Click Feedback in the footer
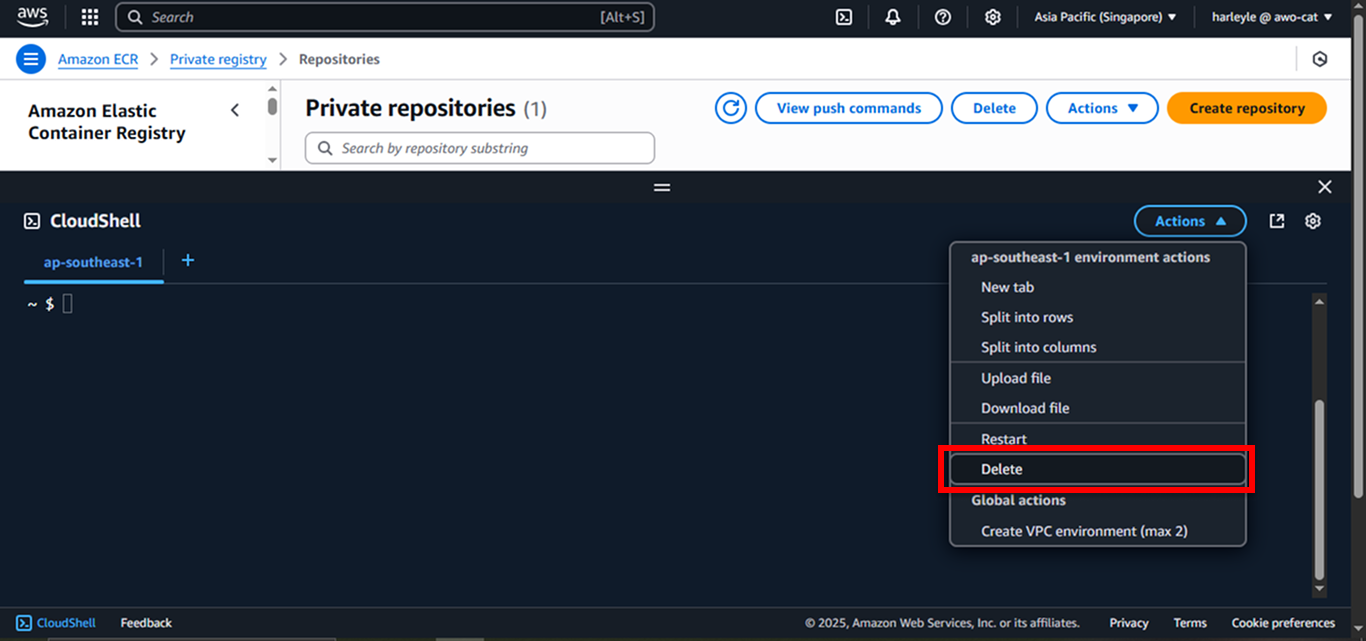The height and width of the screenshot is (641, 1366). [146, 623]
